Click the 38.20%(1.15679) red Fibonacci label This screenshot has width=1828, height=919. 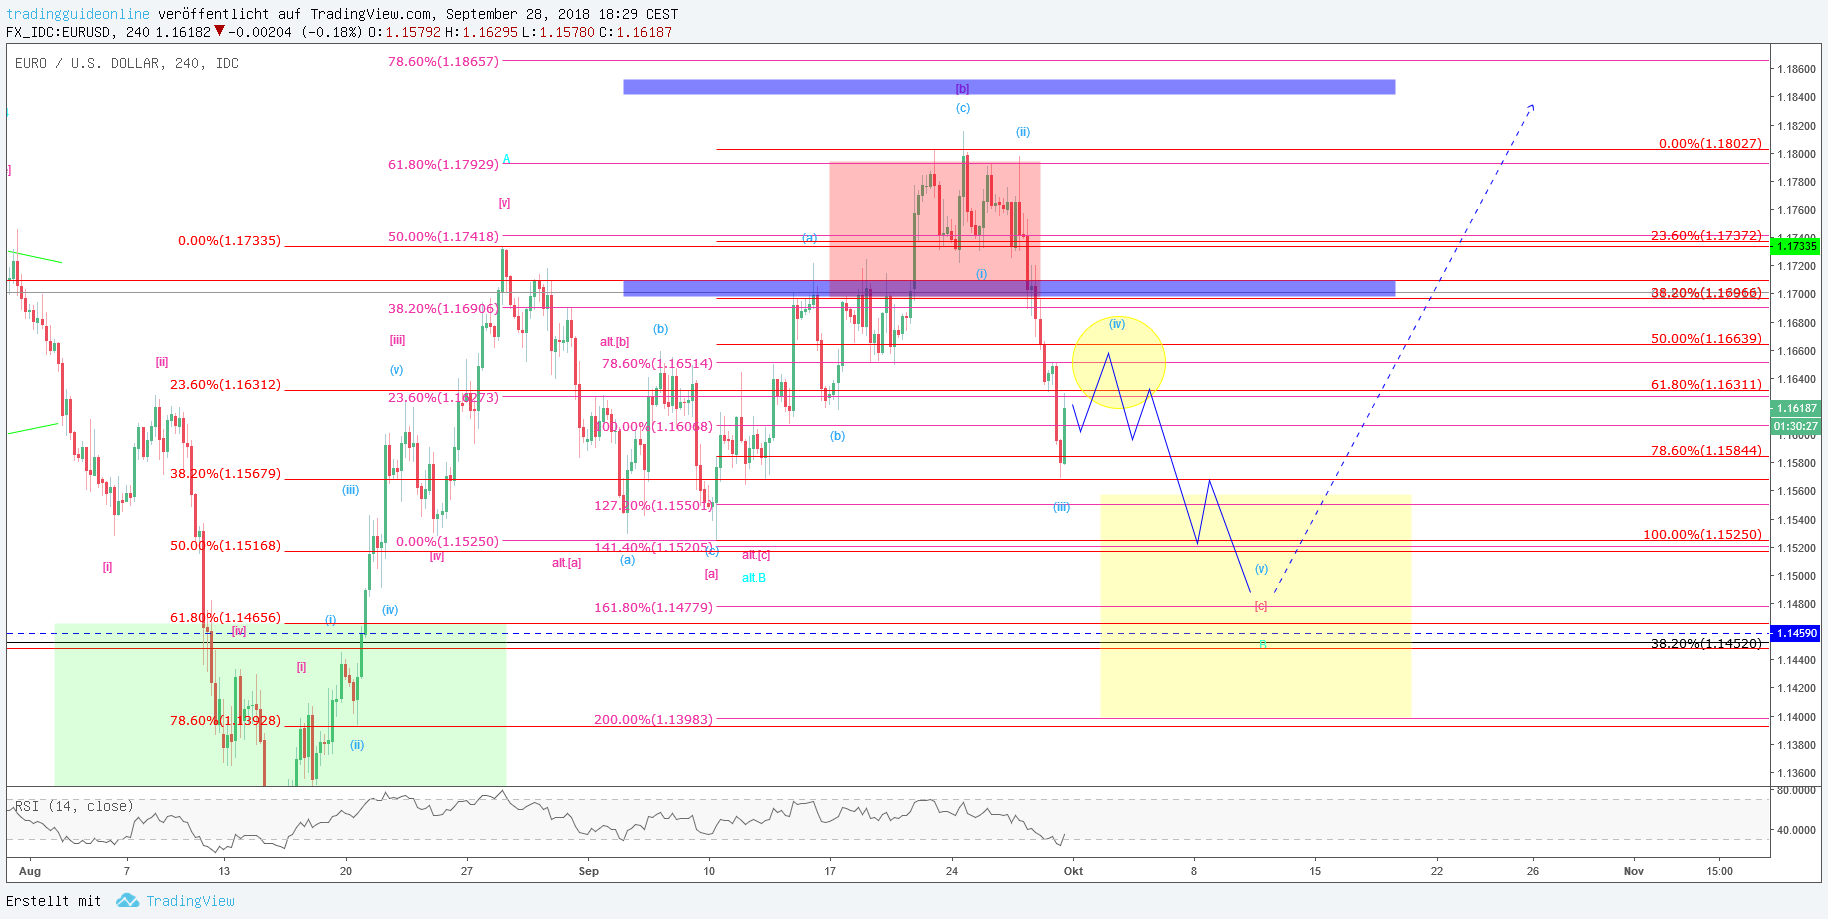click(225, 473)
